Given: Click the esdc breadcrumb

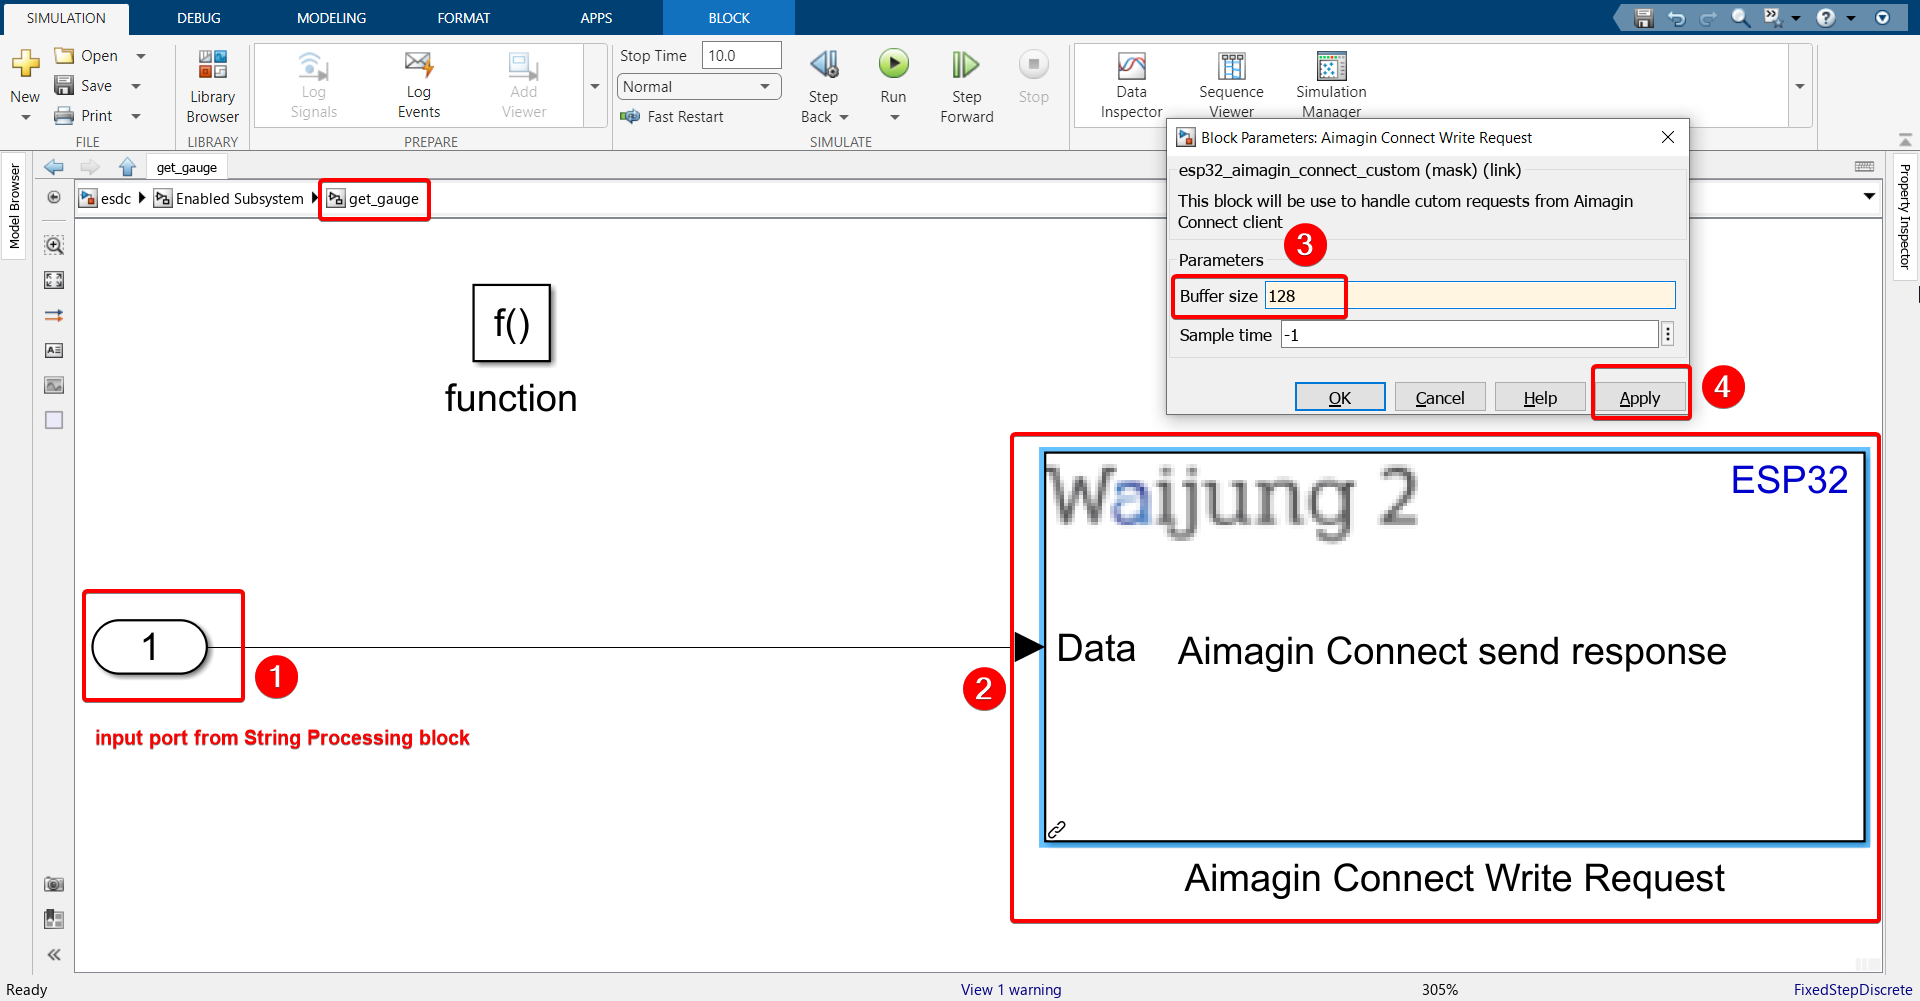Looking at the screenshot, I should pyautogui.click(x=106, y=198).
